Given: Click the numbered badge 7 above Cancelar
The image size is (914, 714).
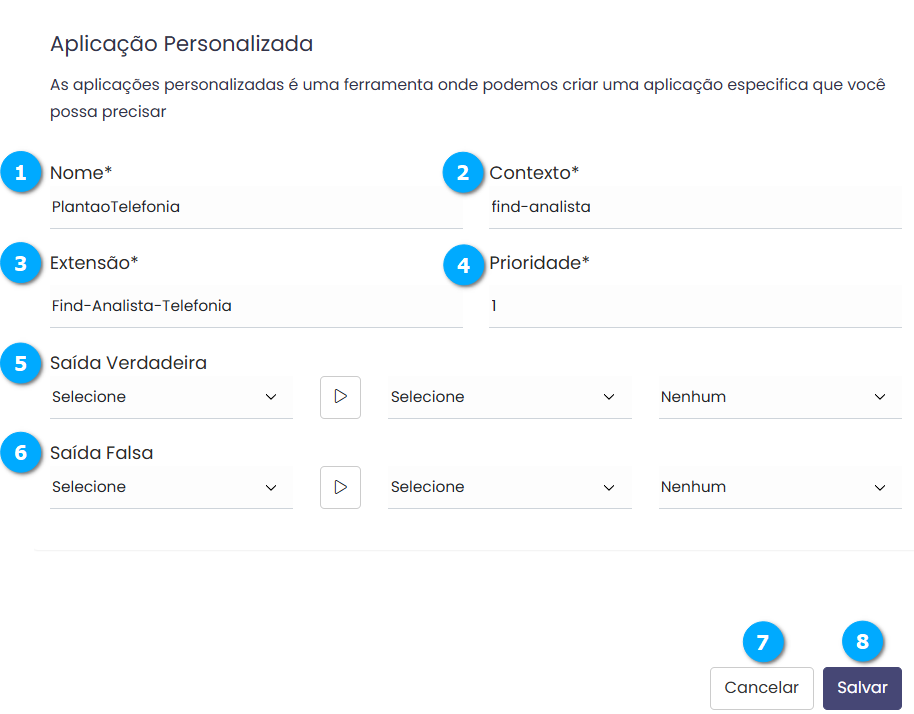Looking at the screenshot, I should pyautogui.click(x=763, y=643).
